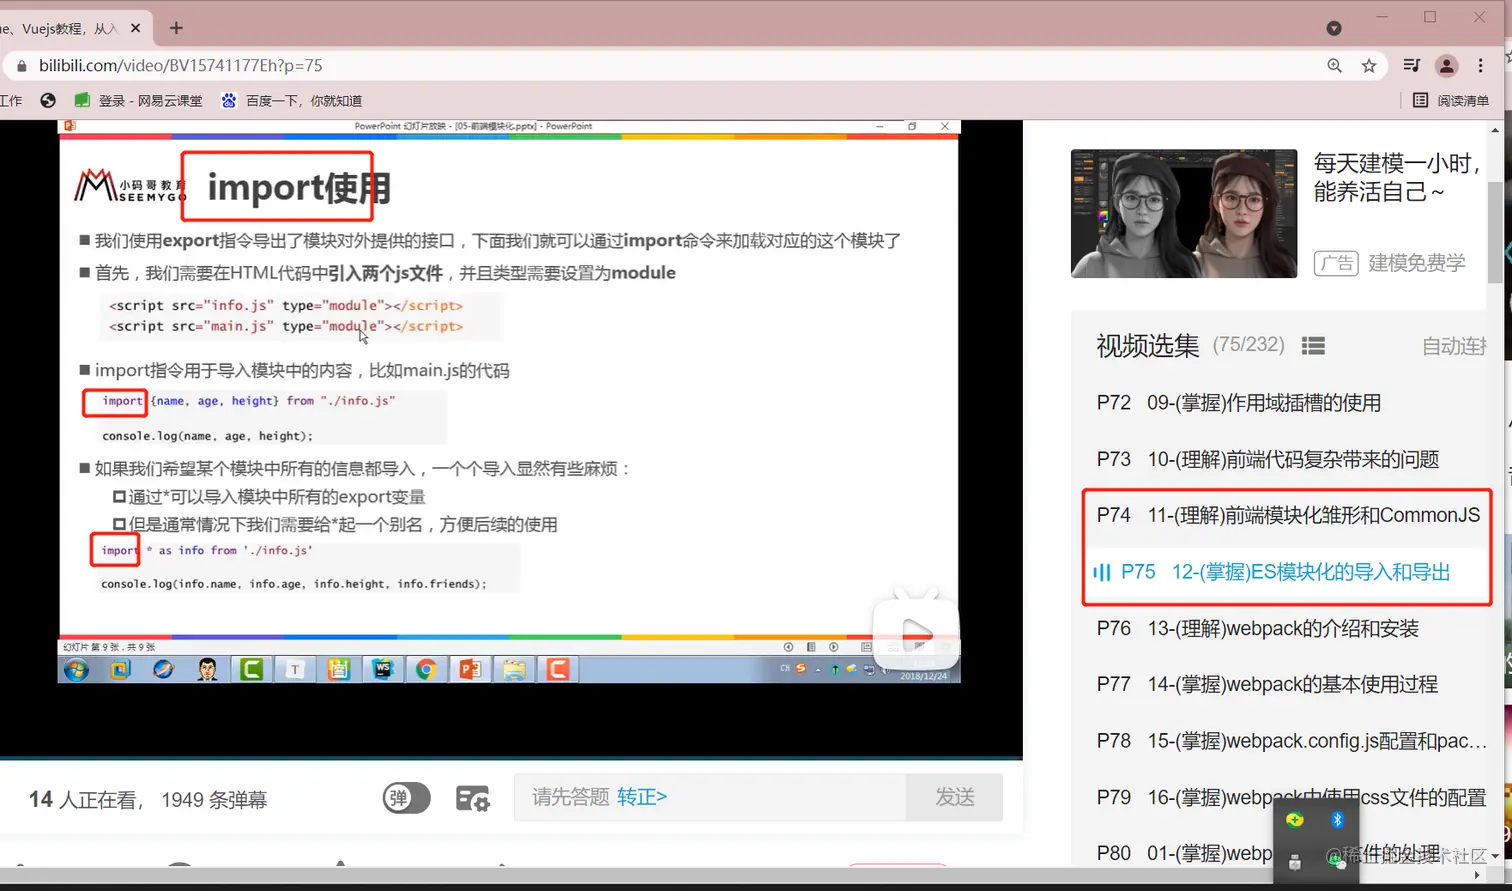1512x891 pixels.
Task: Select the bilibili URL in address bar
Action: tap(181, 66)
